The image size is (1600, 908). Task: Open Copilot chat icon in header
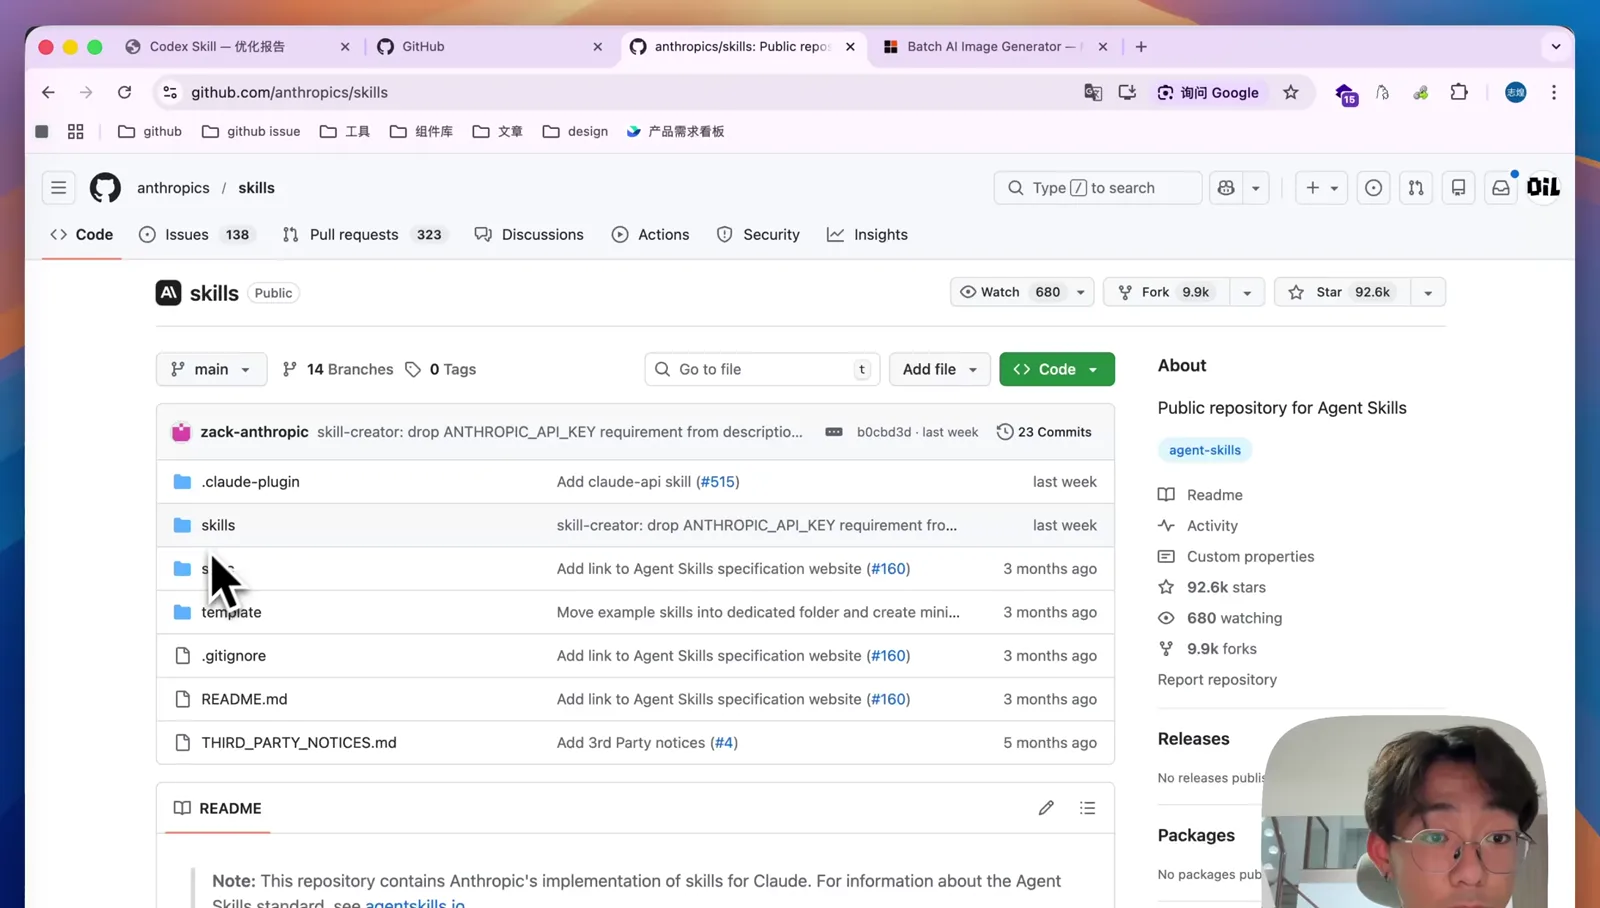(1226, 188)
